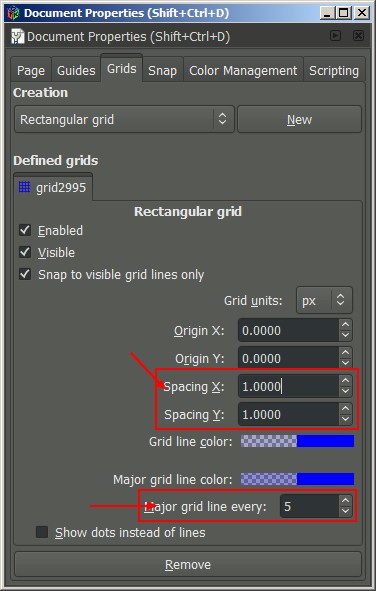Image resolution: width=376 pixels, height=591 pixels.
Task: Click the Major grid line every field
Action: click(309, 506)
